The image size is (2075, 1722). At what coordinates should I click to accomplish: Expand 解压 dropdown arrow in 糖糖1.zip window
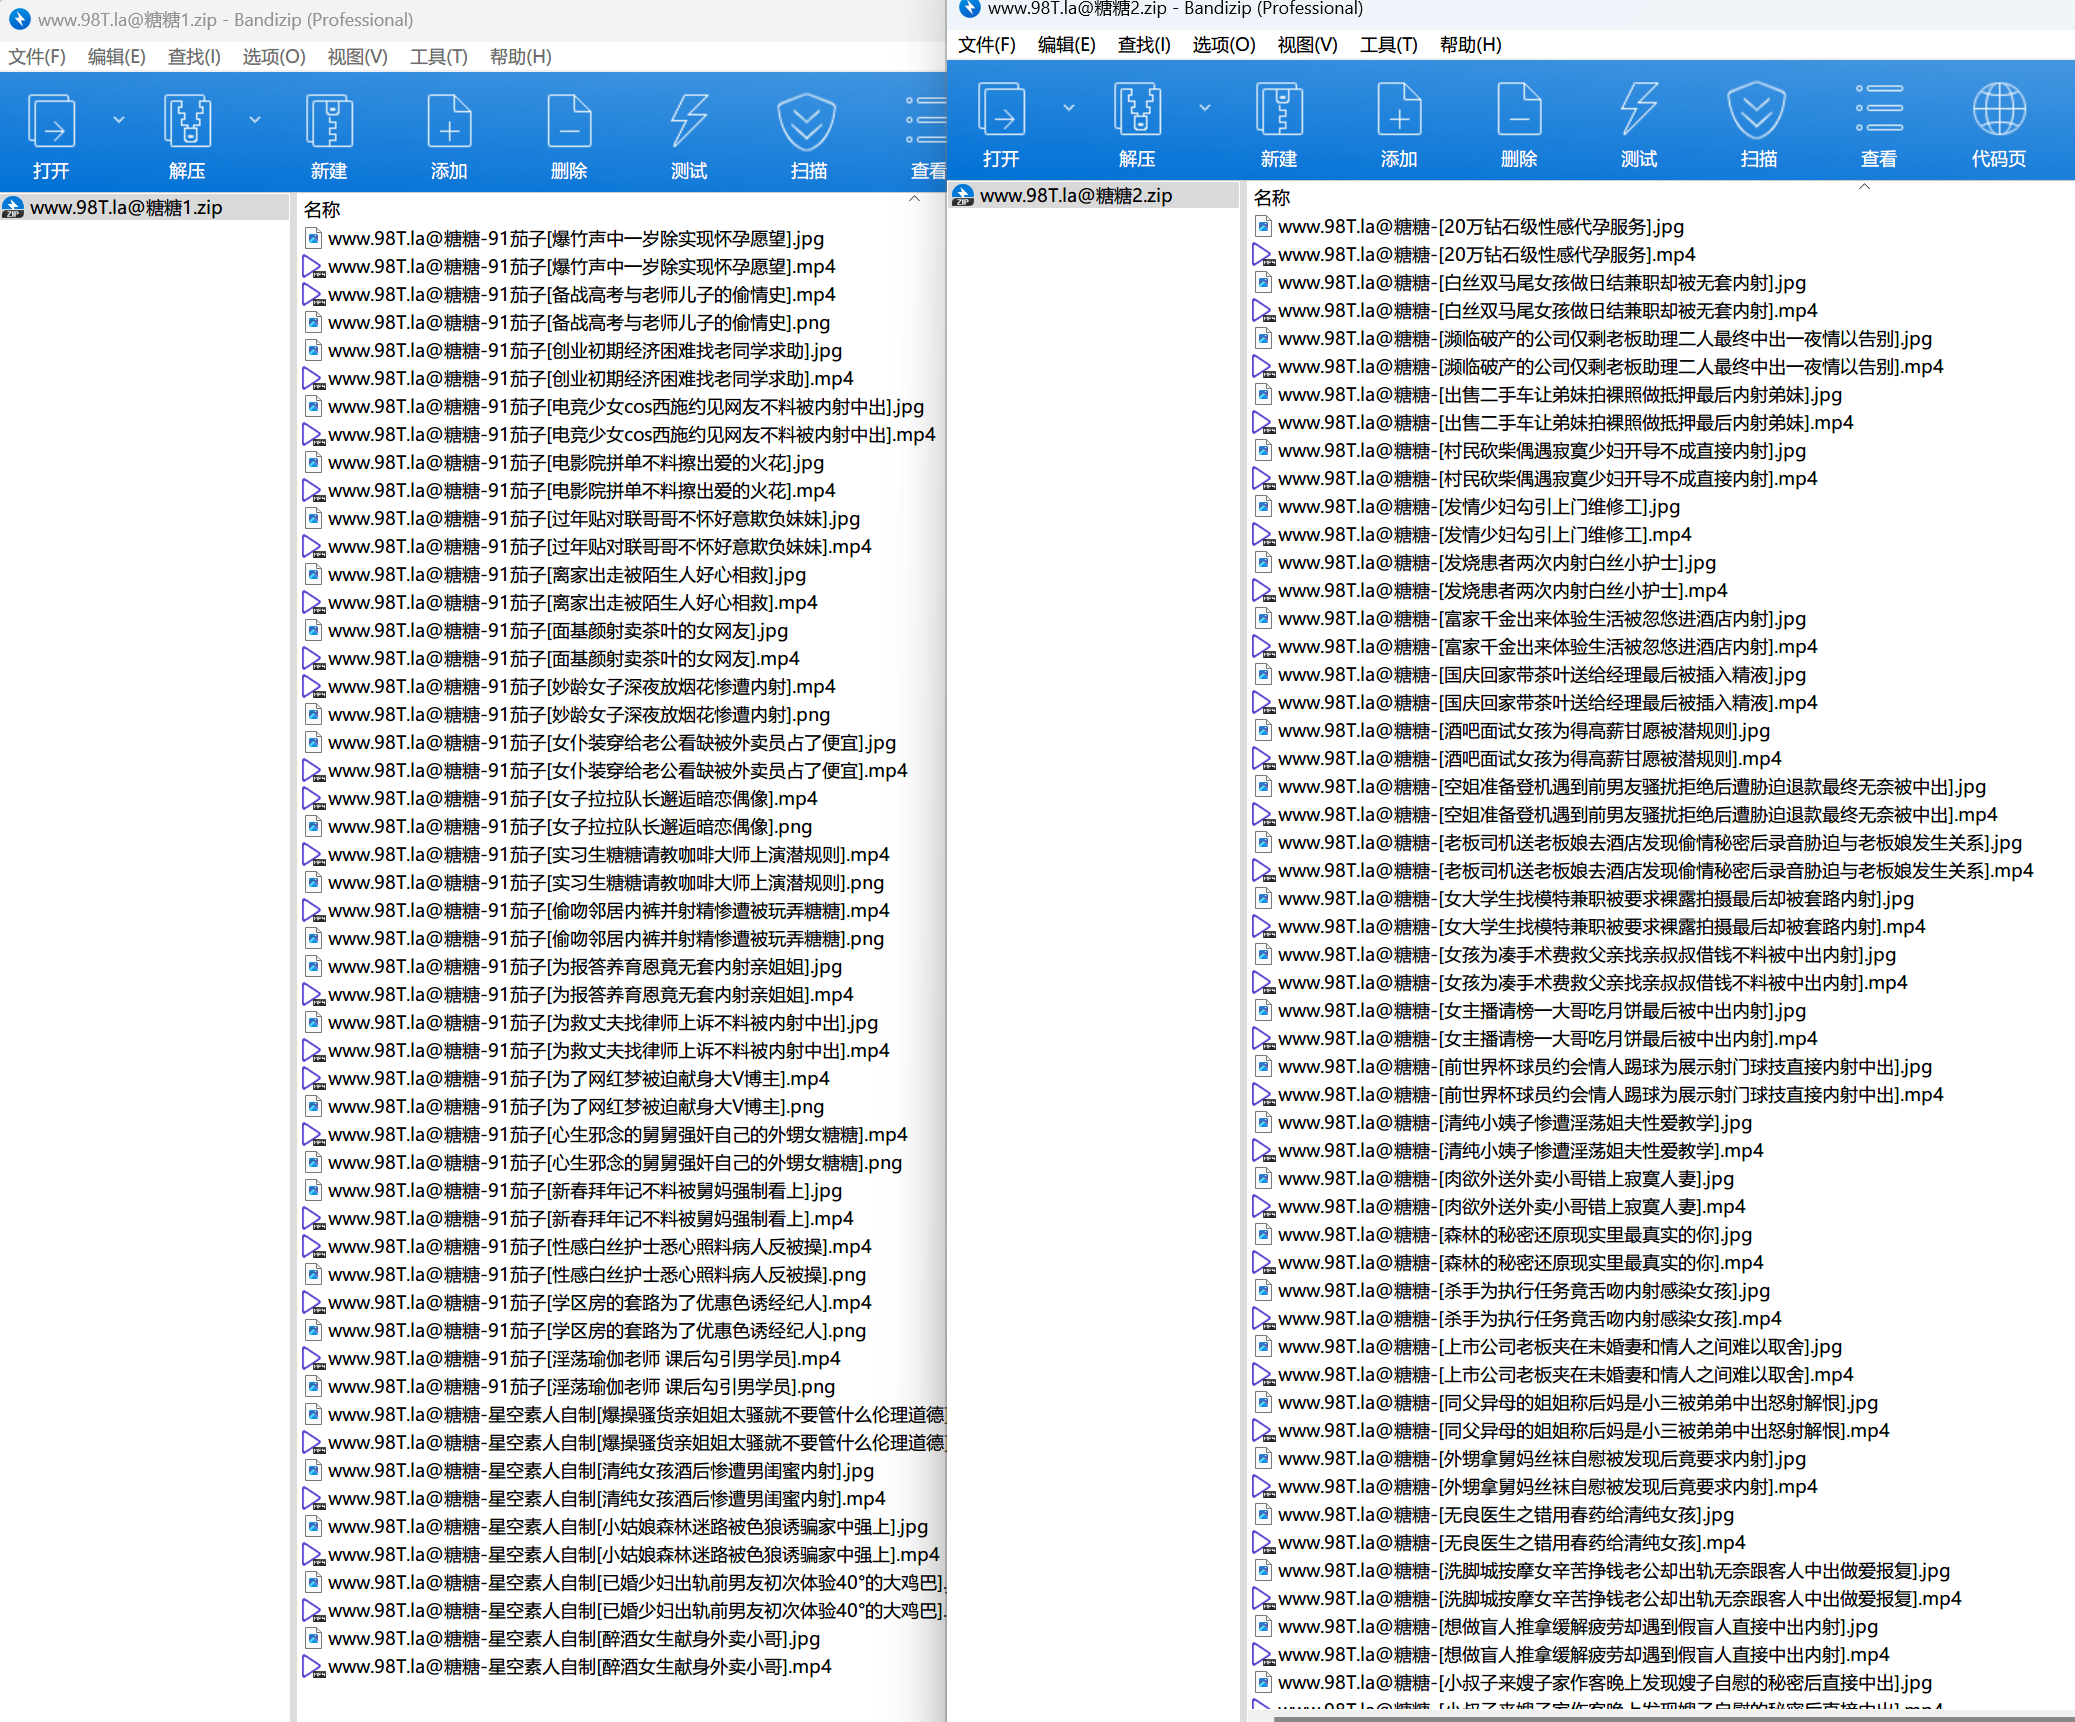tap(255, 120)
